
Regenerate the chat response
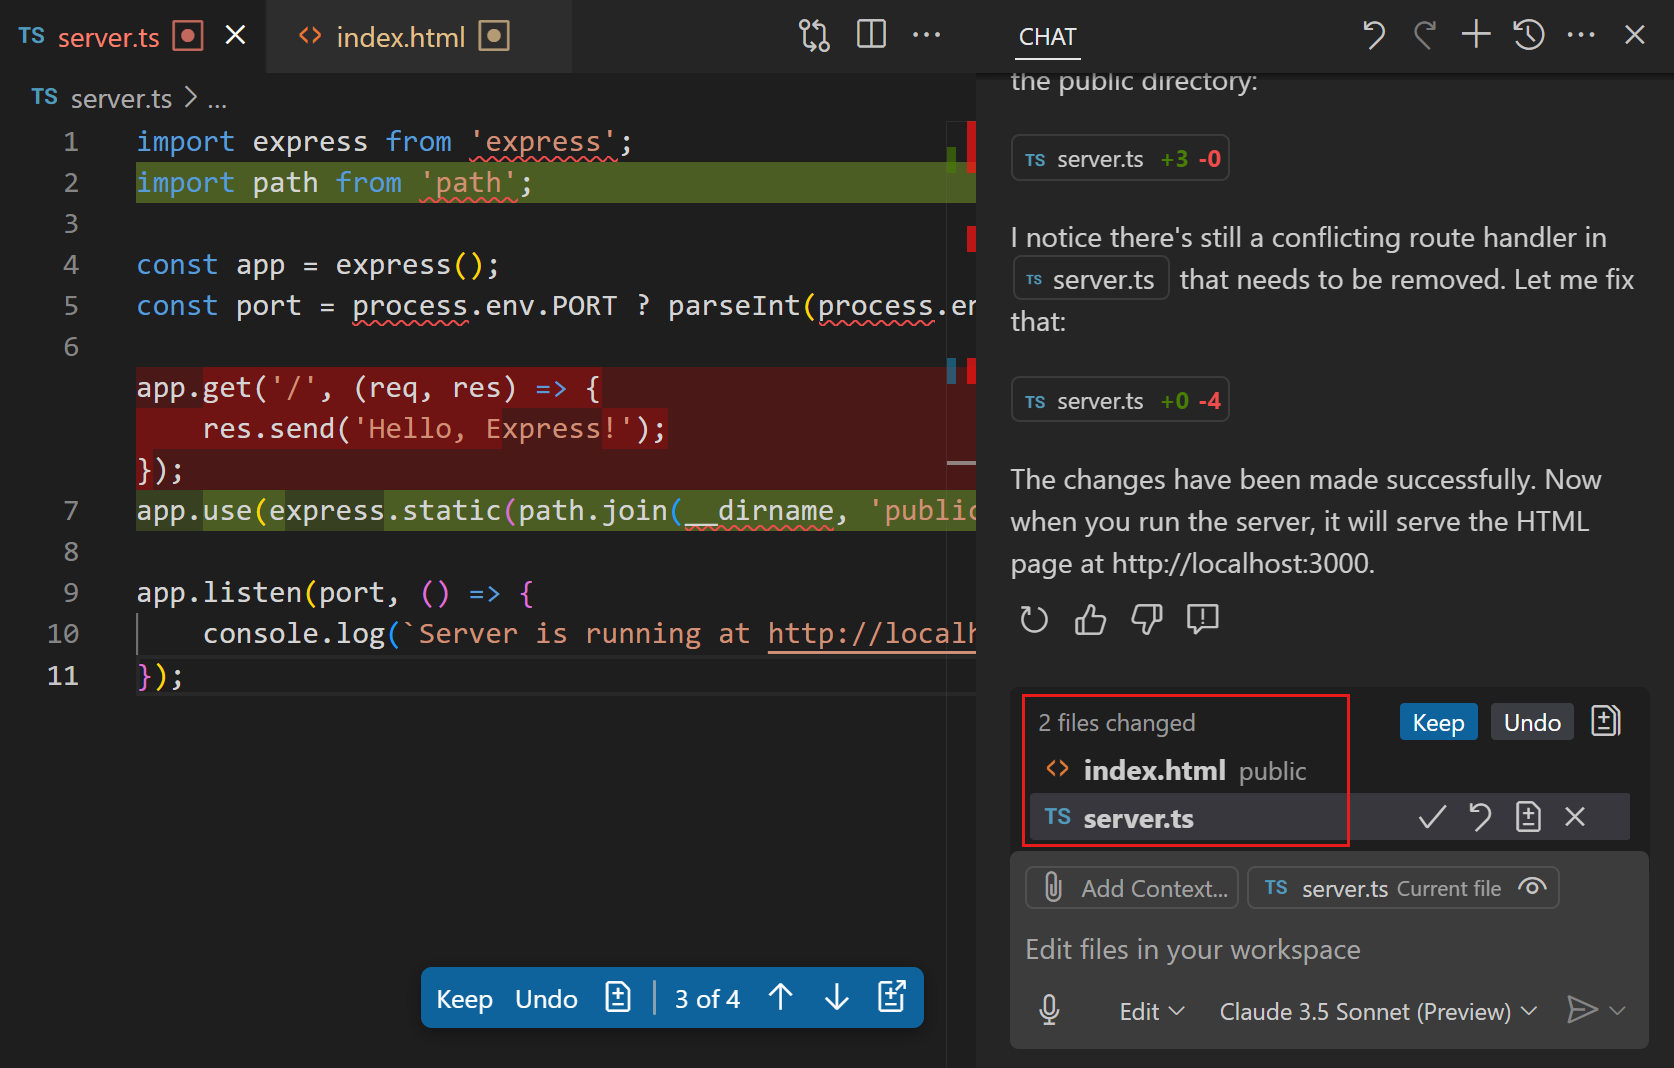pyautogui.click(x=1034, y=619)
